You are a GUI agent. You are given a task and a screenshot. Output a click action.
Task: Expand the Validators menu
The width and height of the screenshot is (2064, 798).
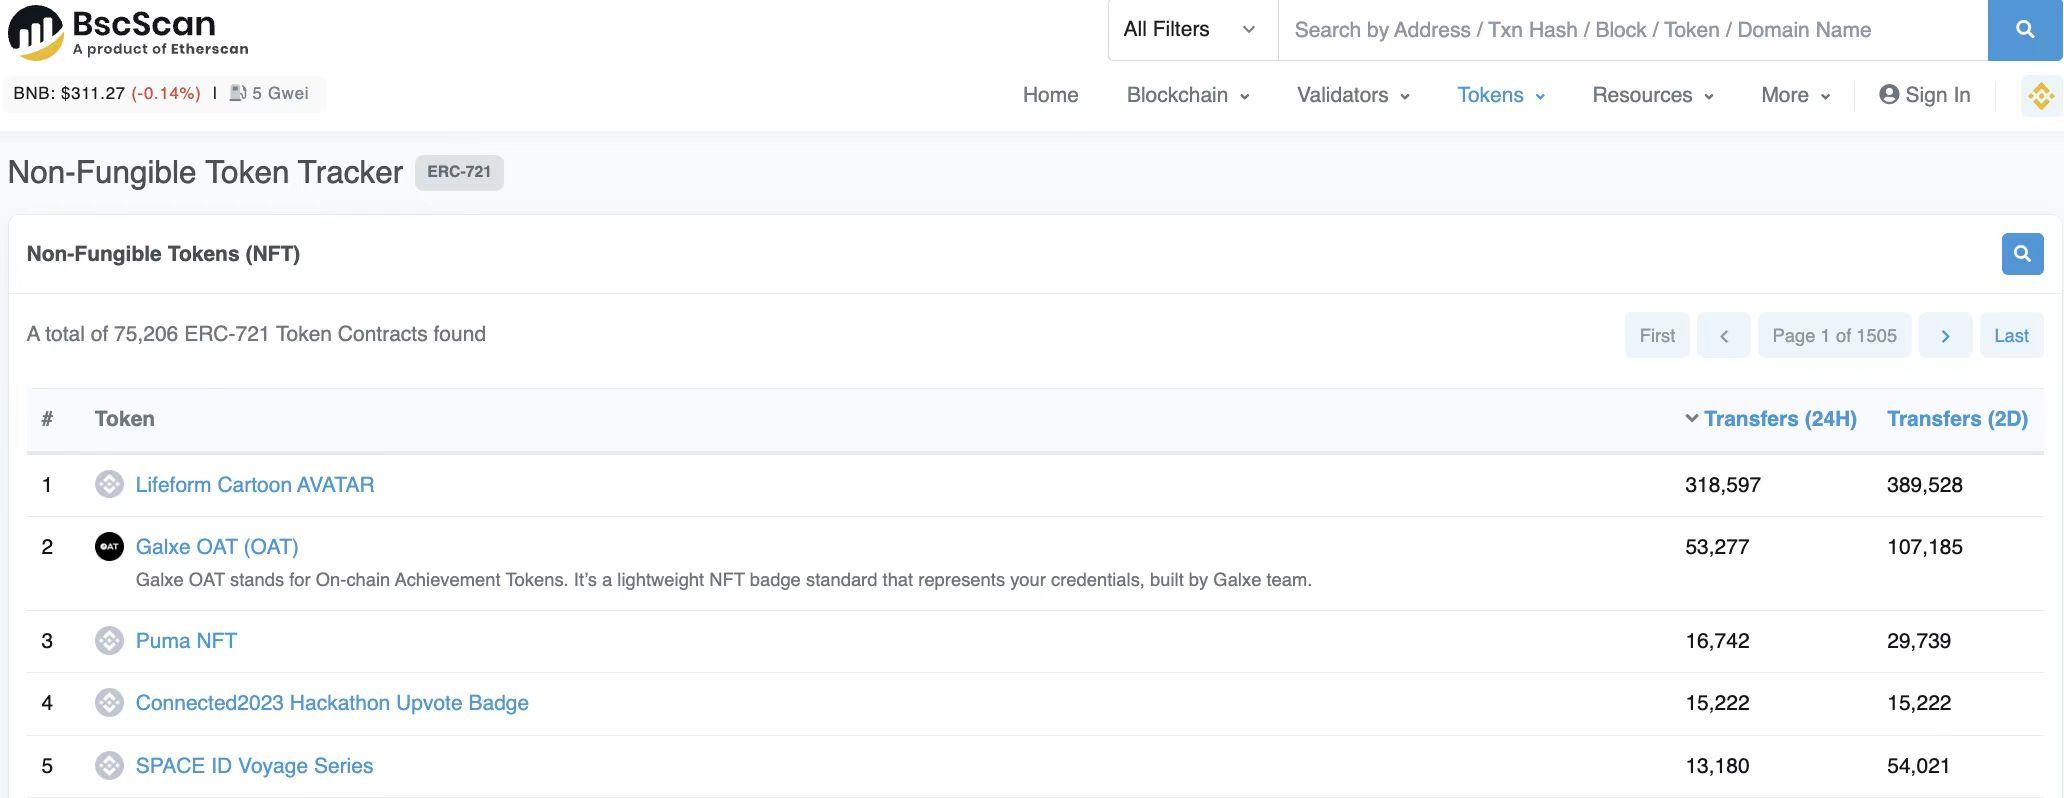tap(1352, 95)
